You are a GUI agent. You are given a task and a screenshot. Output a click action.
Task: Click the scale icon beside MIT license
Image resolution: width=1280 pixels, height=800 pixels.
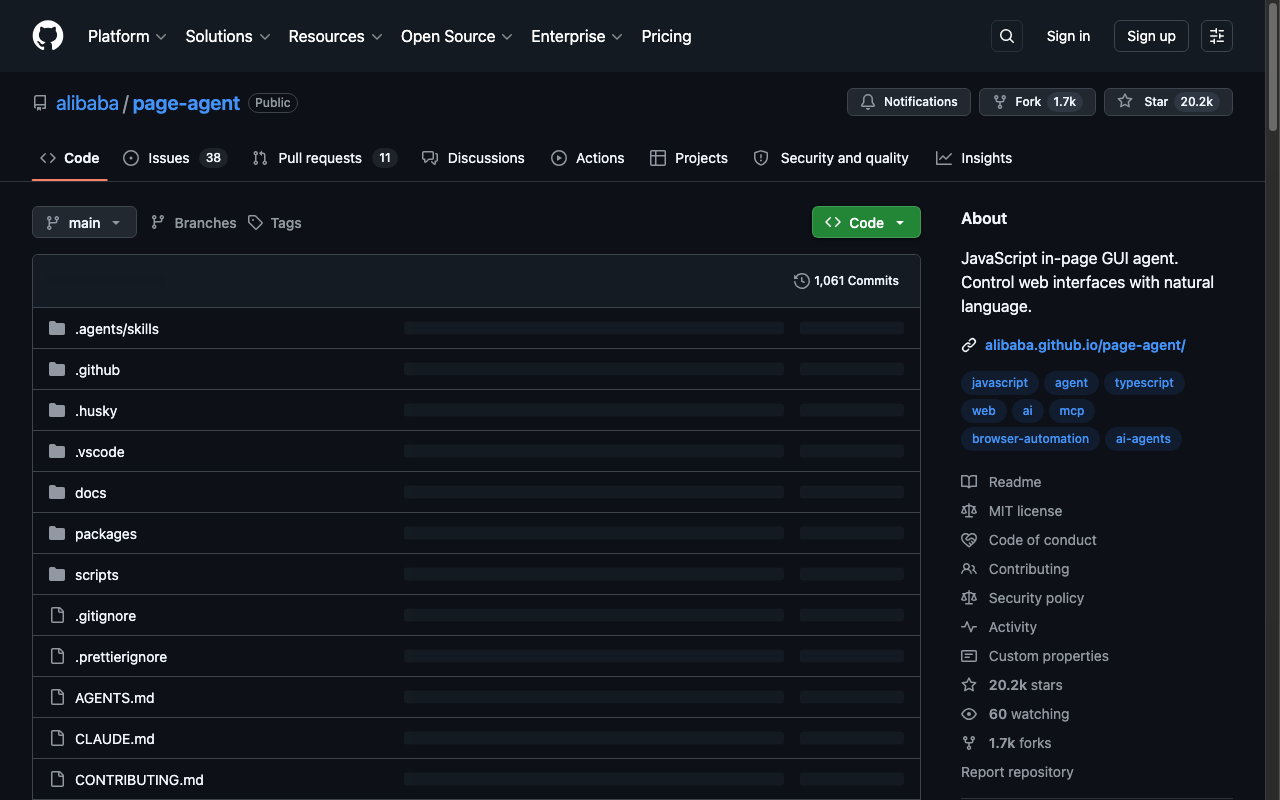click(969, 511)
